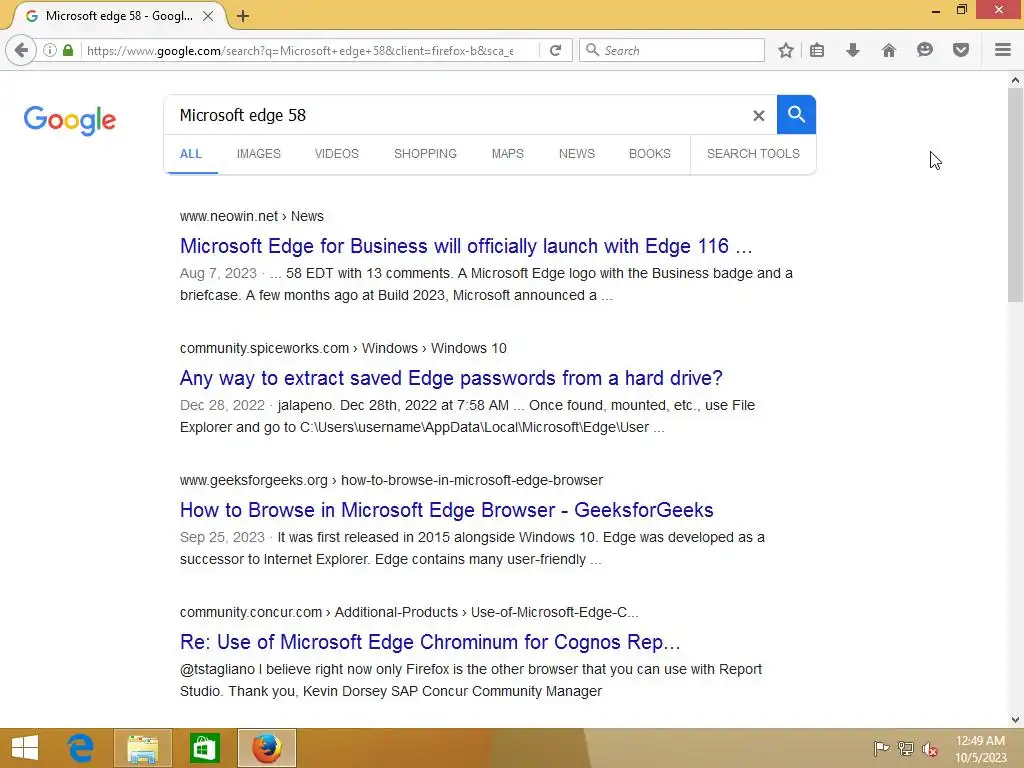Focus the Firefox toolbar Search box
This screenshot has height=768, width=1024.
672,50
